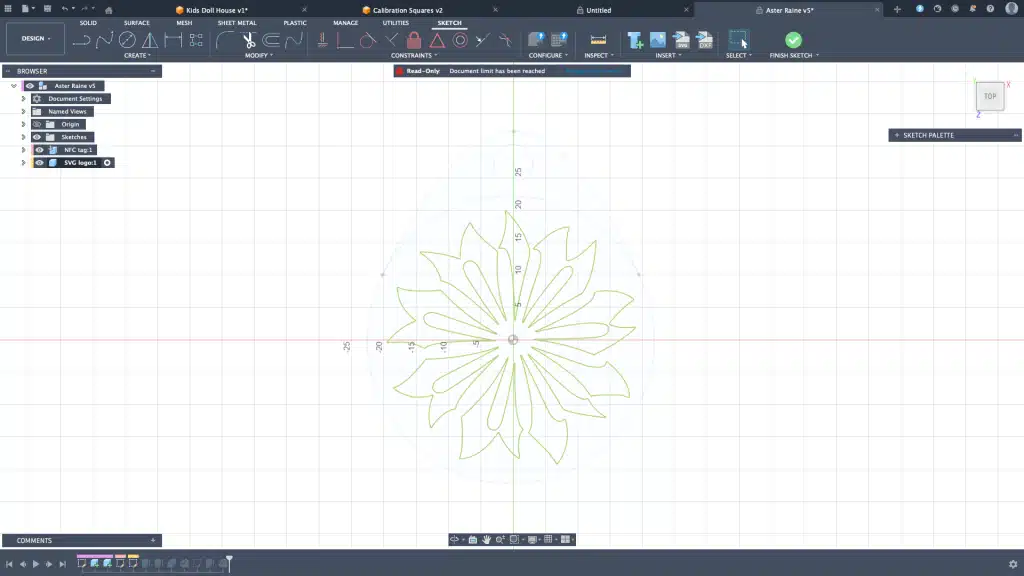Click the timeline play button
Screen dimensions: 1024x576
coord(36,564)
